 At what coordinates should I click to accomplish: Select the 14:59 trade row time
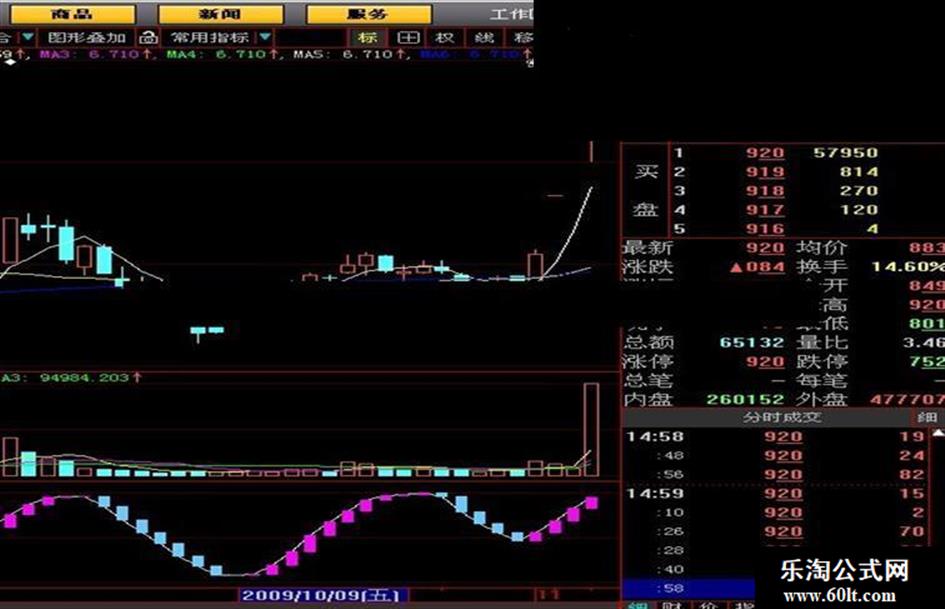pyautogui.click(x=655, y=494)
